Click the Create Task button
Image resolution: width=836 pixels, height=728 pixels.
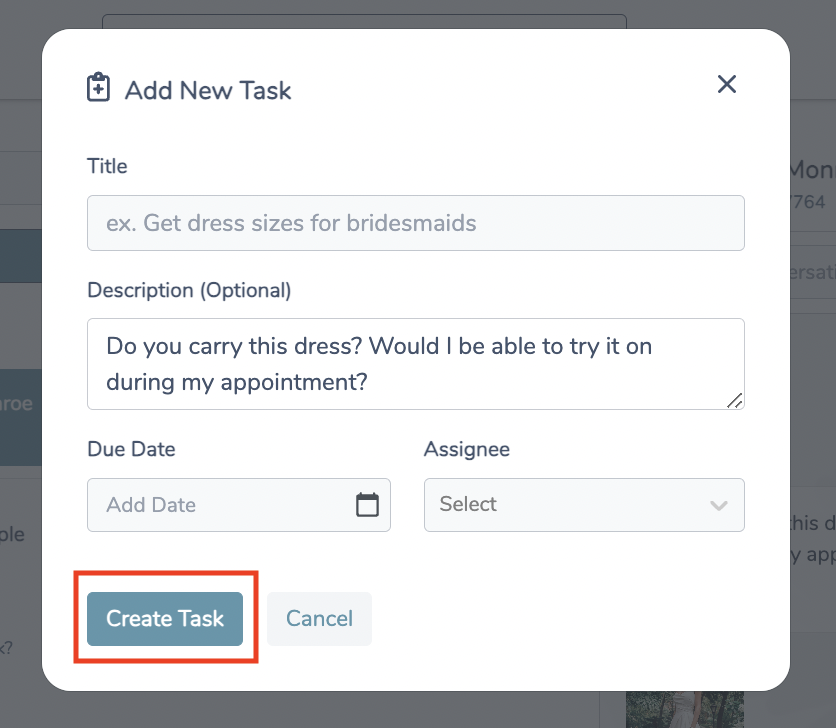[x=165, y=618]
